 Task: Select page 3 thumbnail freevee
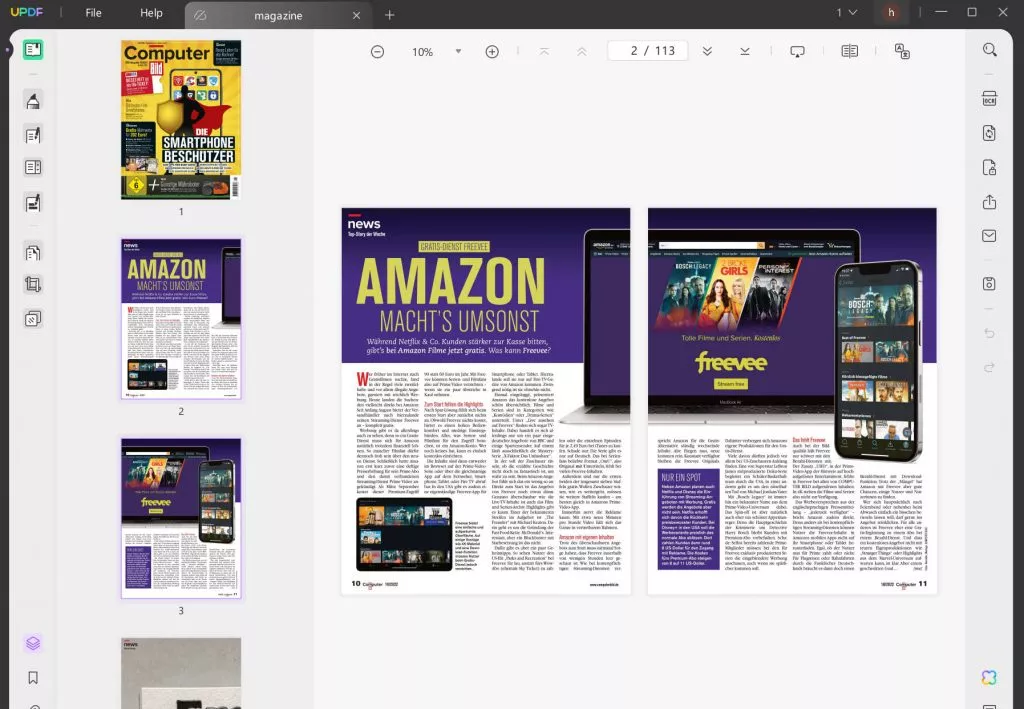181,518
